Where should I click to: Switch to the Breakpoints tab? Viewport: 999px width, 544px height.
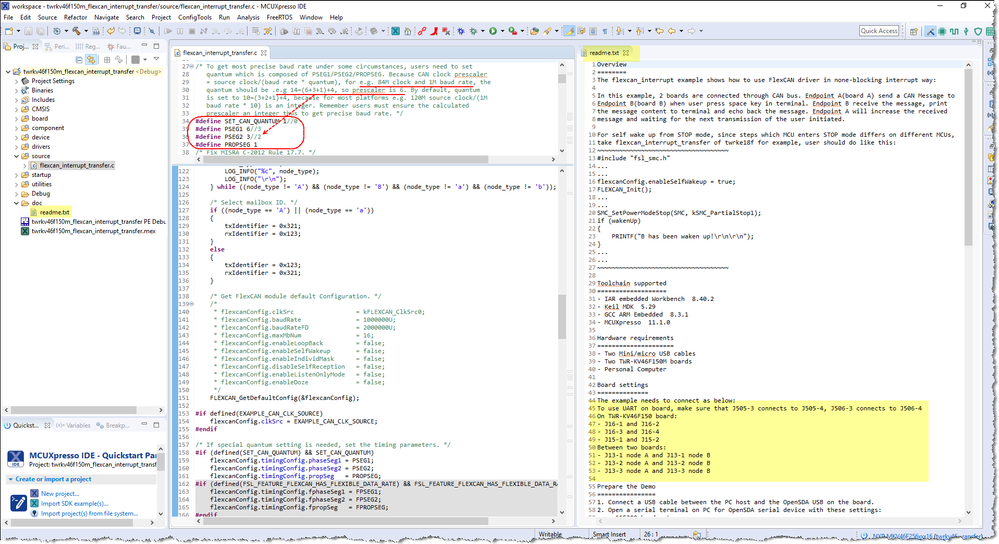tap(113, 425)
